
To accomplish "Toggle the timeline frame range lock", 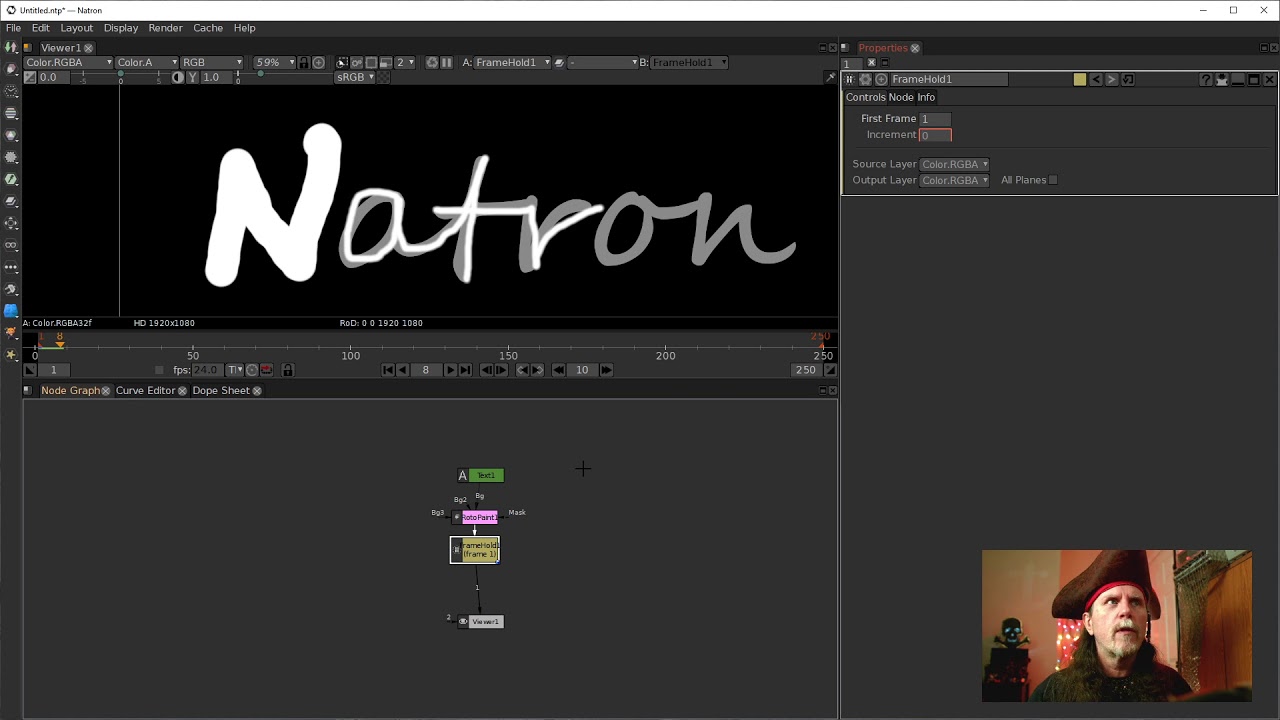I will (287, 370).
